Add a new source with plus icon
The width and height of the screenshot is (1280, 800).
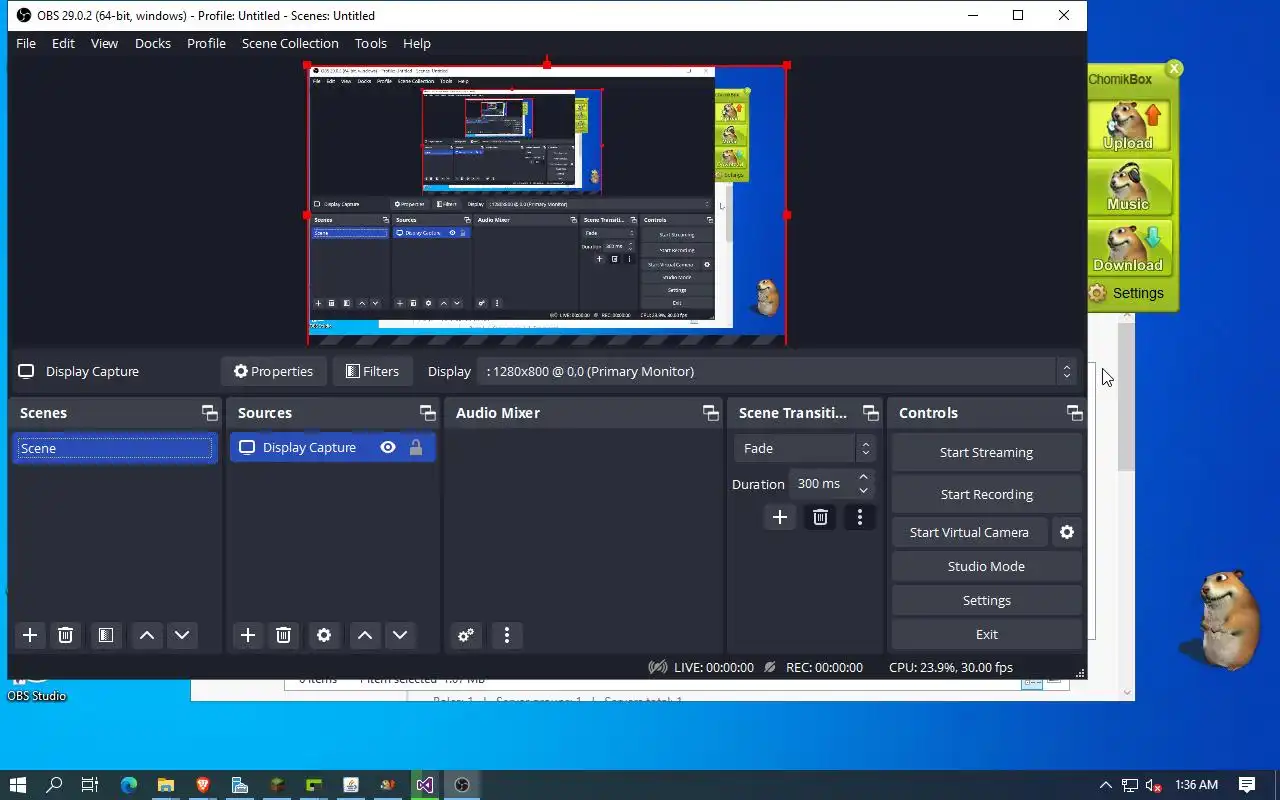tap(248, 635)
